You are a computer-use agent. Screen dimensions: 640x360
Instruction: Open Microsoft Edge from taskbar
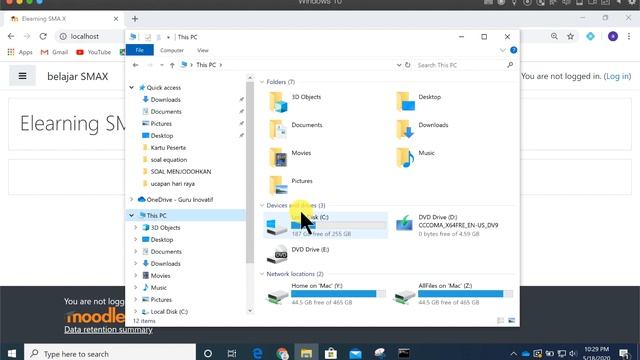tap(257, 353)
